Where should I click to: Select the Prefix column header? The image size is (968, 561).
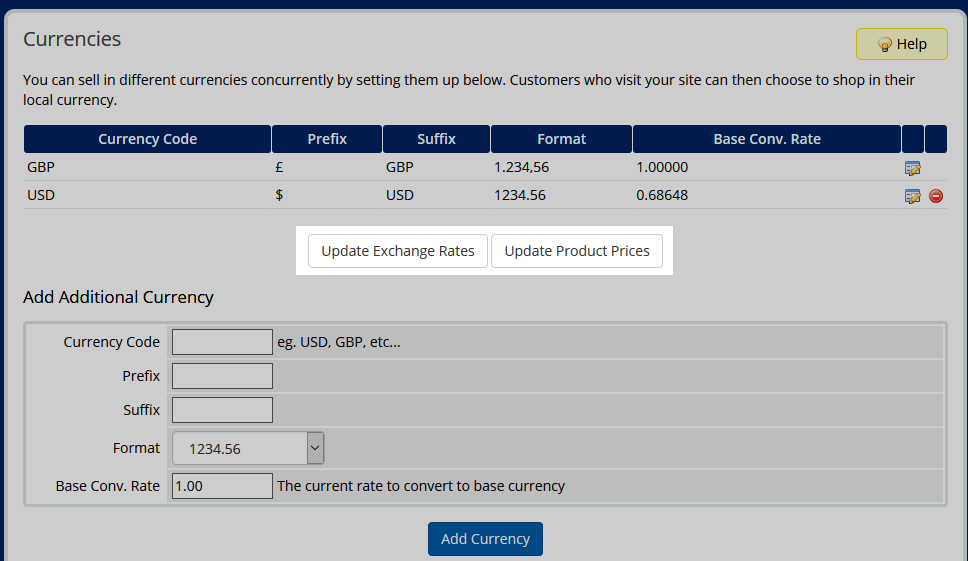pyautogui.click(x=327, y=139)
